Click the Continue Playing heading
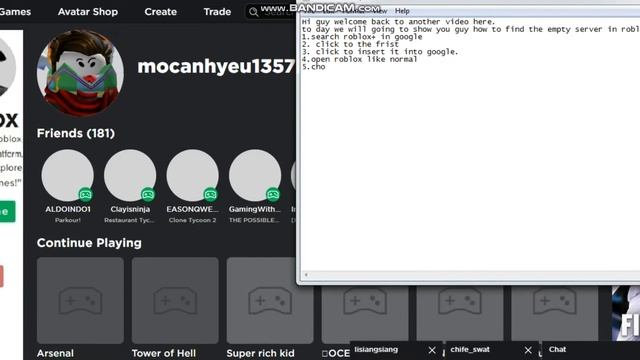 pyautogui.click(x=89, y=243)
